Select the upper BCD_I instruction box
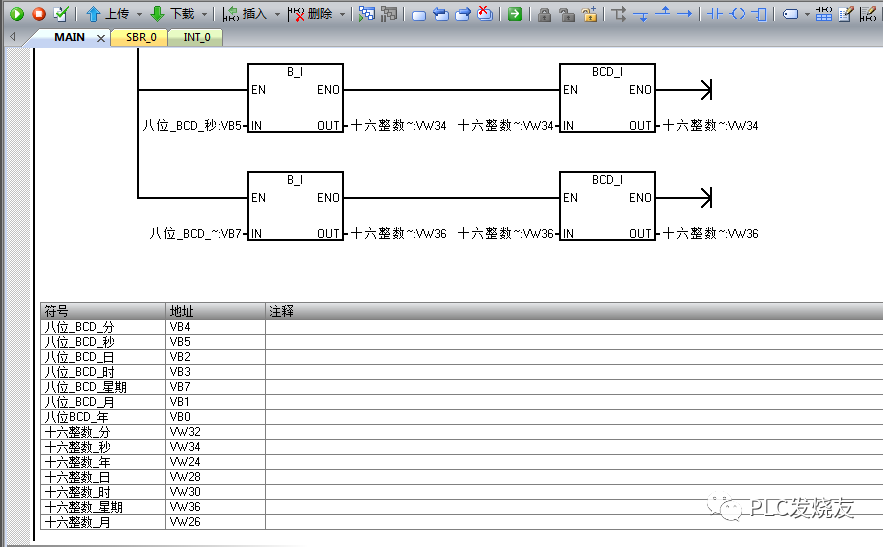Screen dimensions: 883x547 pyautogui.click(x=607, y=98)
